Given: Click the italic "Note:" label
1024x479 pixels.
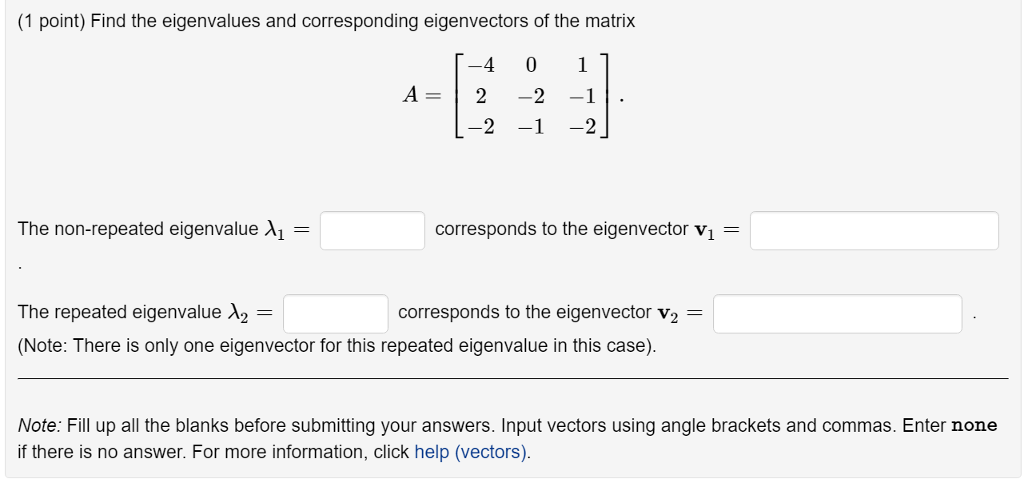Looking at the screenshot, I should (40, 426).
